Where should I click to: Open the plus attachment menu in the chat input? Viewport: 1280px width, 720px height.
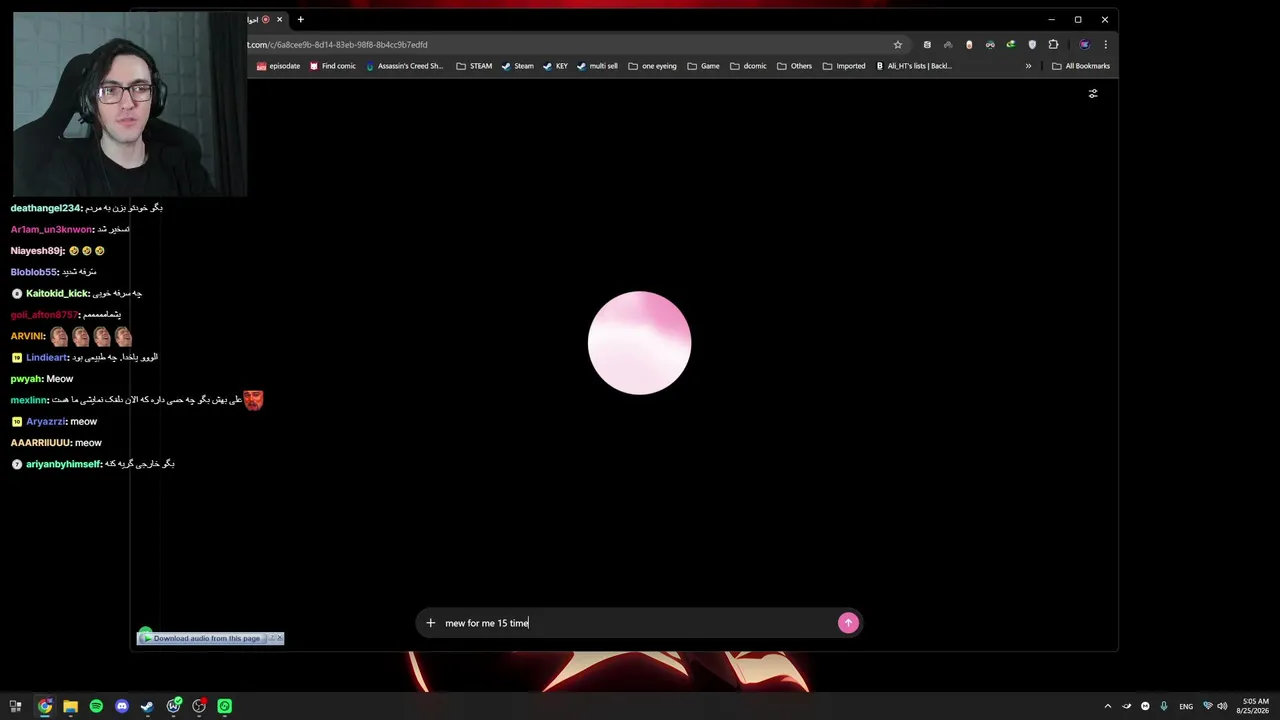coord(431,623)
